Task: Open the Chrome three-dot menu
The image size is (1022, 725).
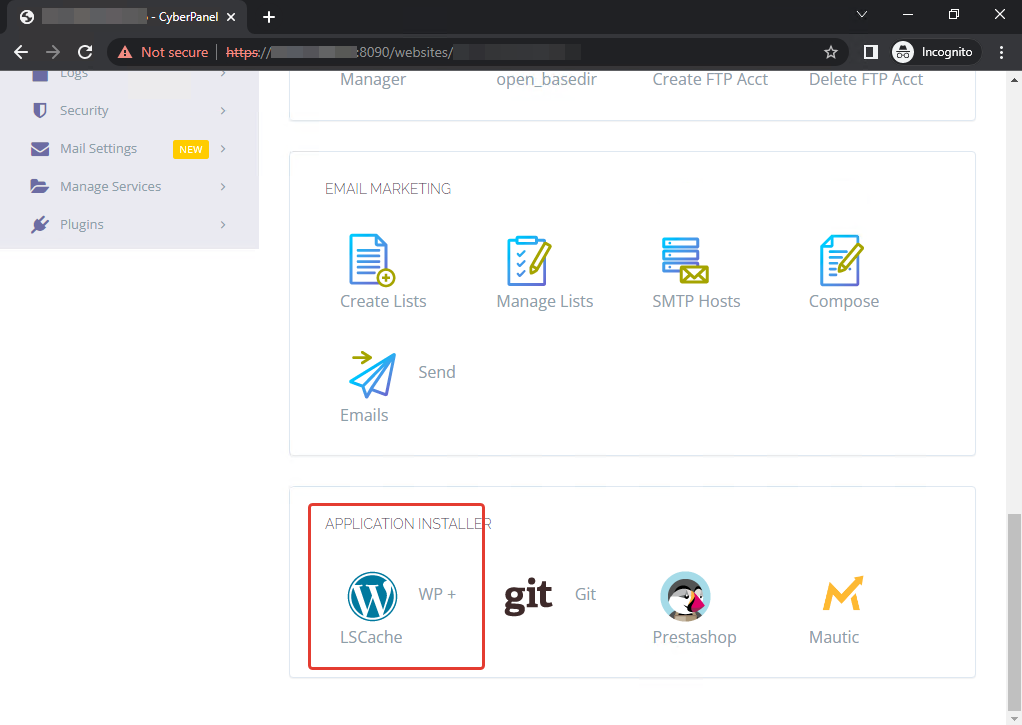Action: click(x=1002, y=52)
